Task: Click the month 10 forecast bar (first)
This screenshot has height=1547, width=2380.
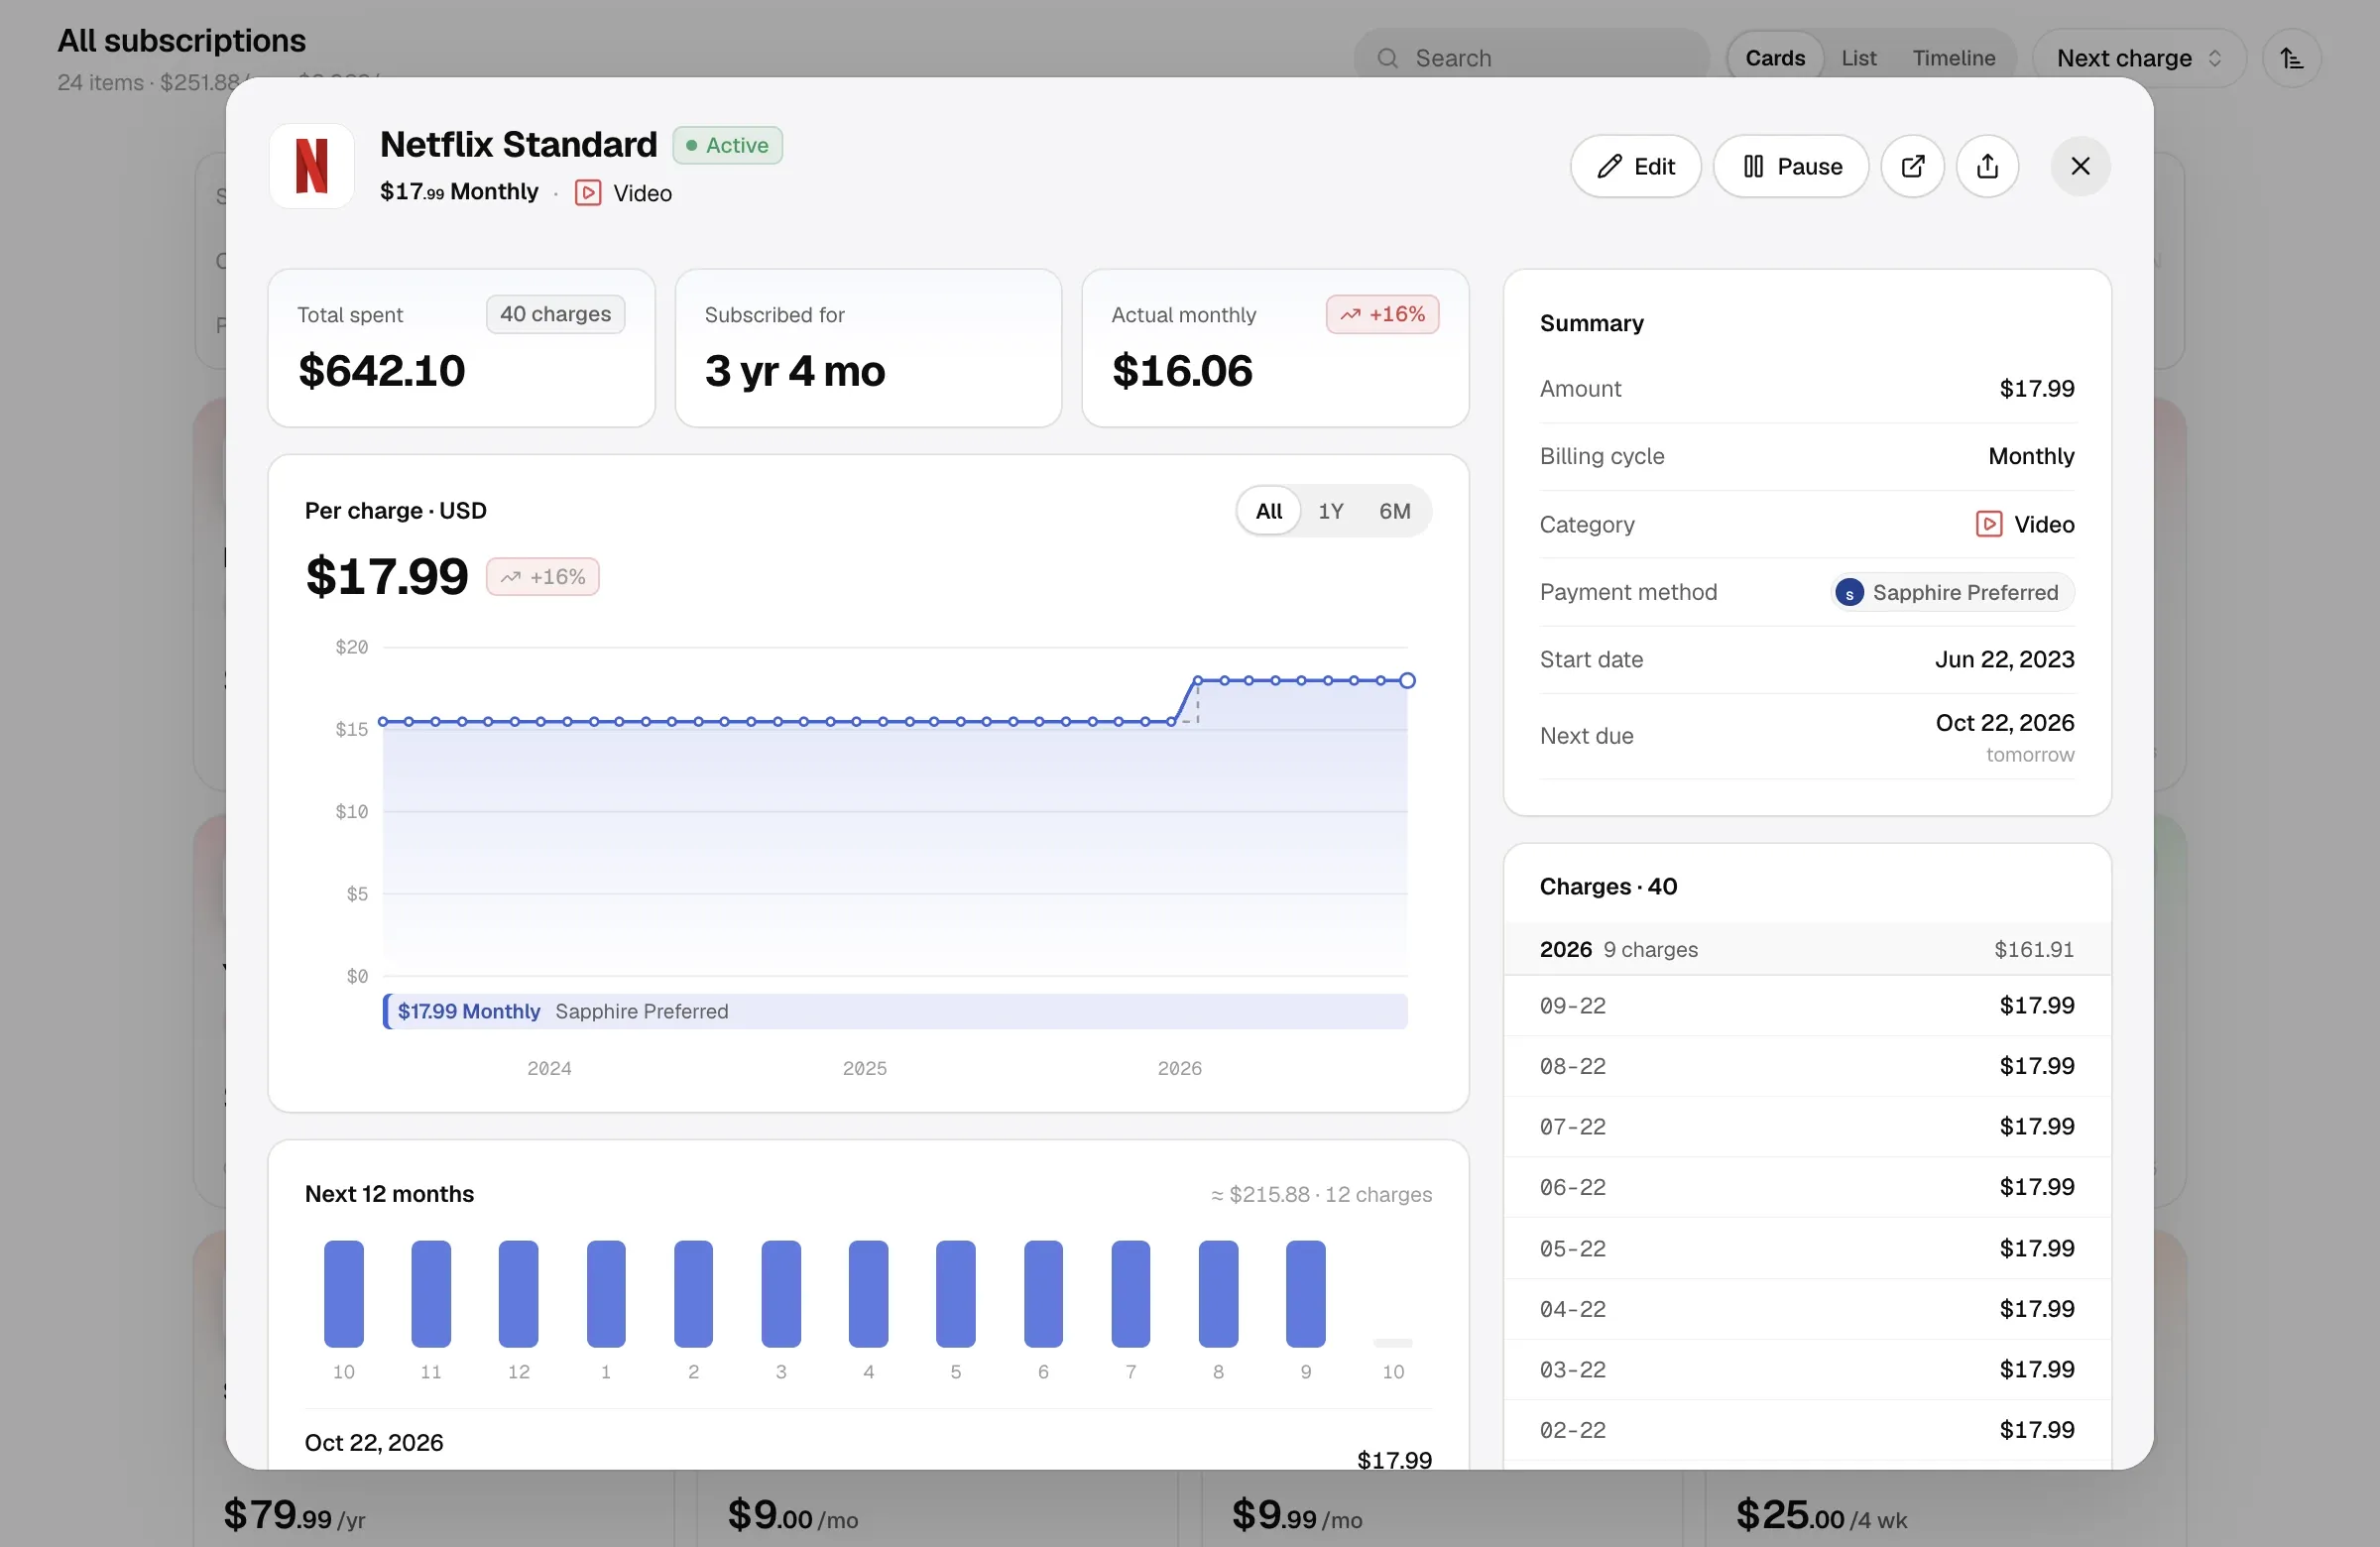Action: coord(343,1294)
